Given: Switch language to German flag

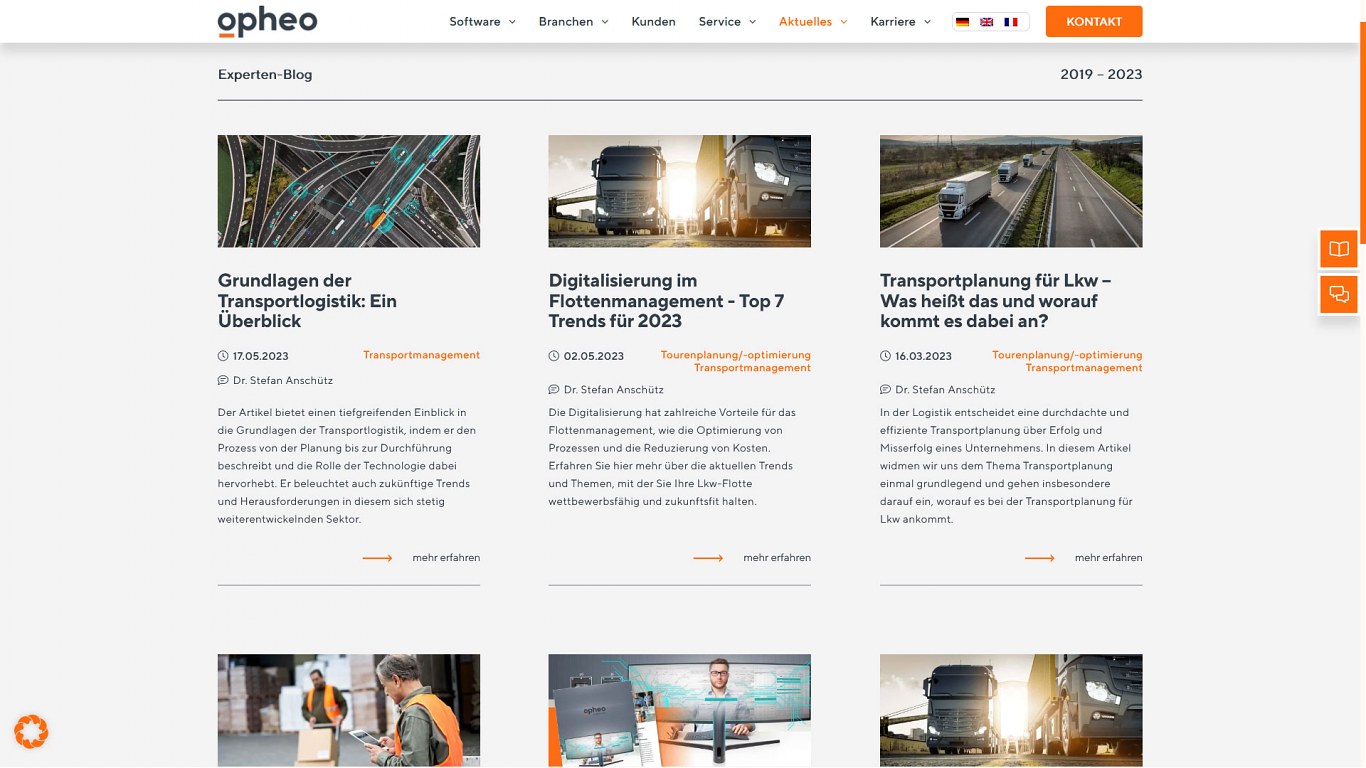Looking at the screenshot, I should click(962, 22).
